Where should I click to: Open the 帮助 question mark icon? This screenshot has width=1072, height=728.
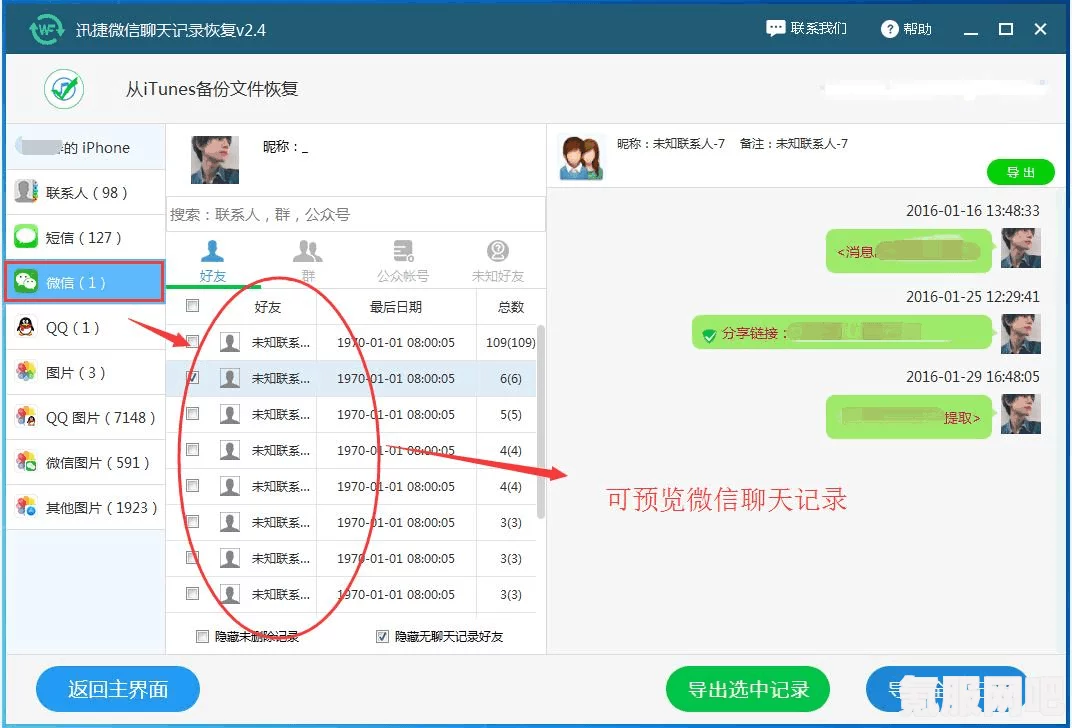pyautogui.click(x=889, y=29)
